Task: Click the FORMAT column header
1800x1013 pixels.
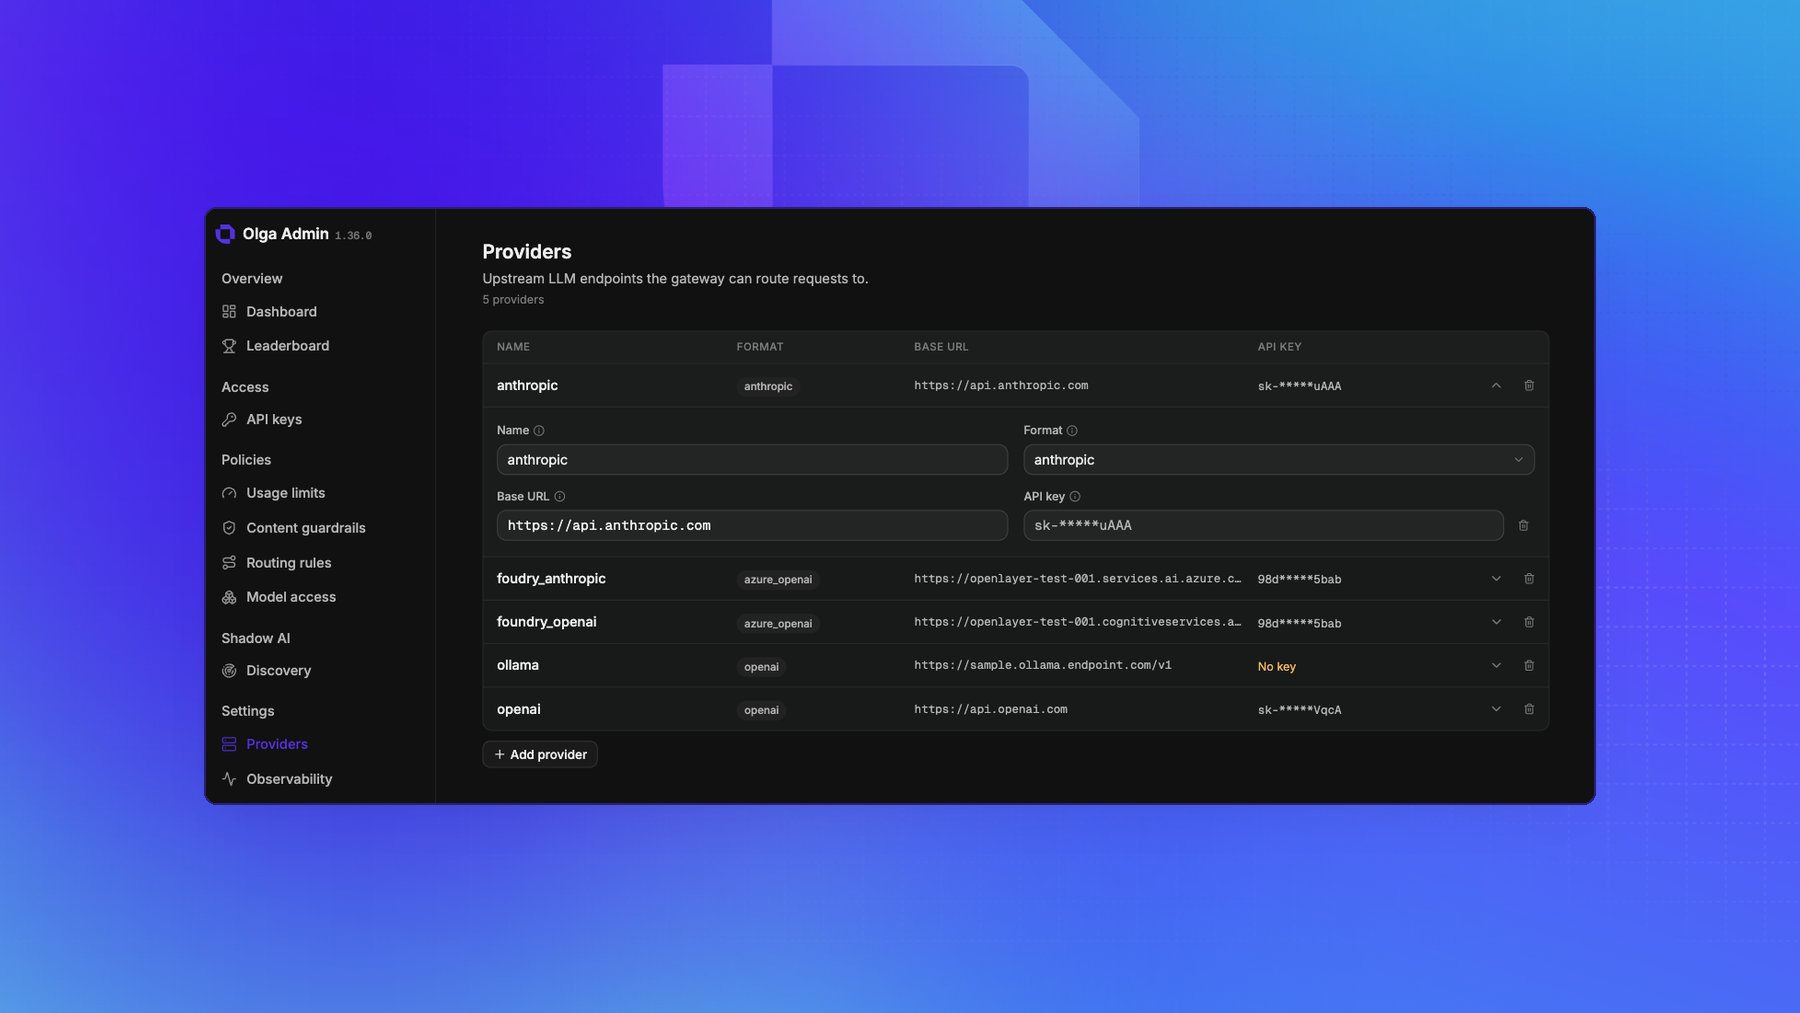Action: 760,347
